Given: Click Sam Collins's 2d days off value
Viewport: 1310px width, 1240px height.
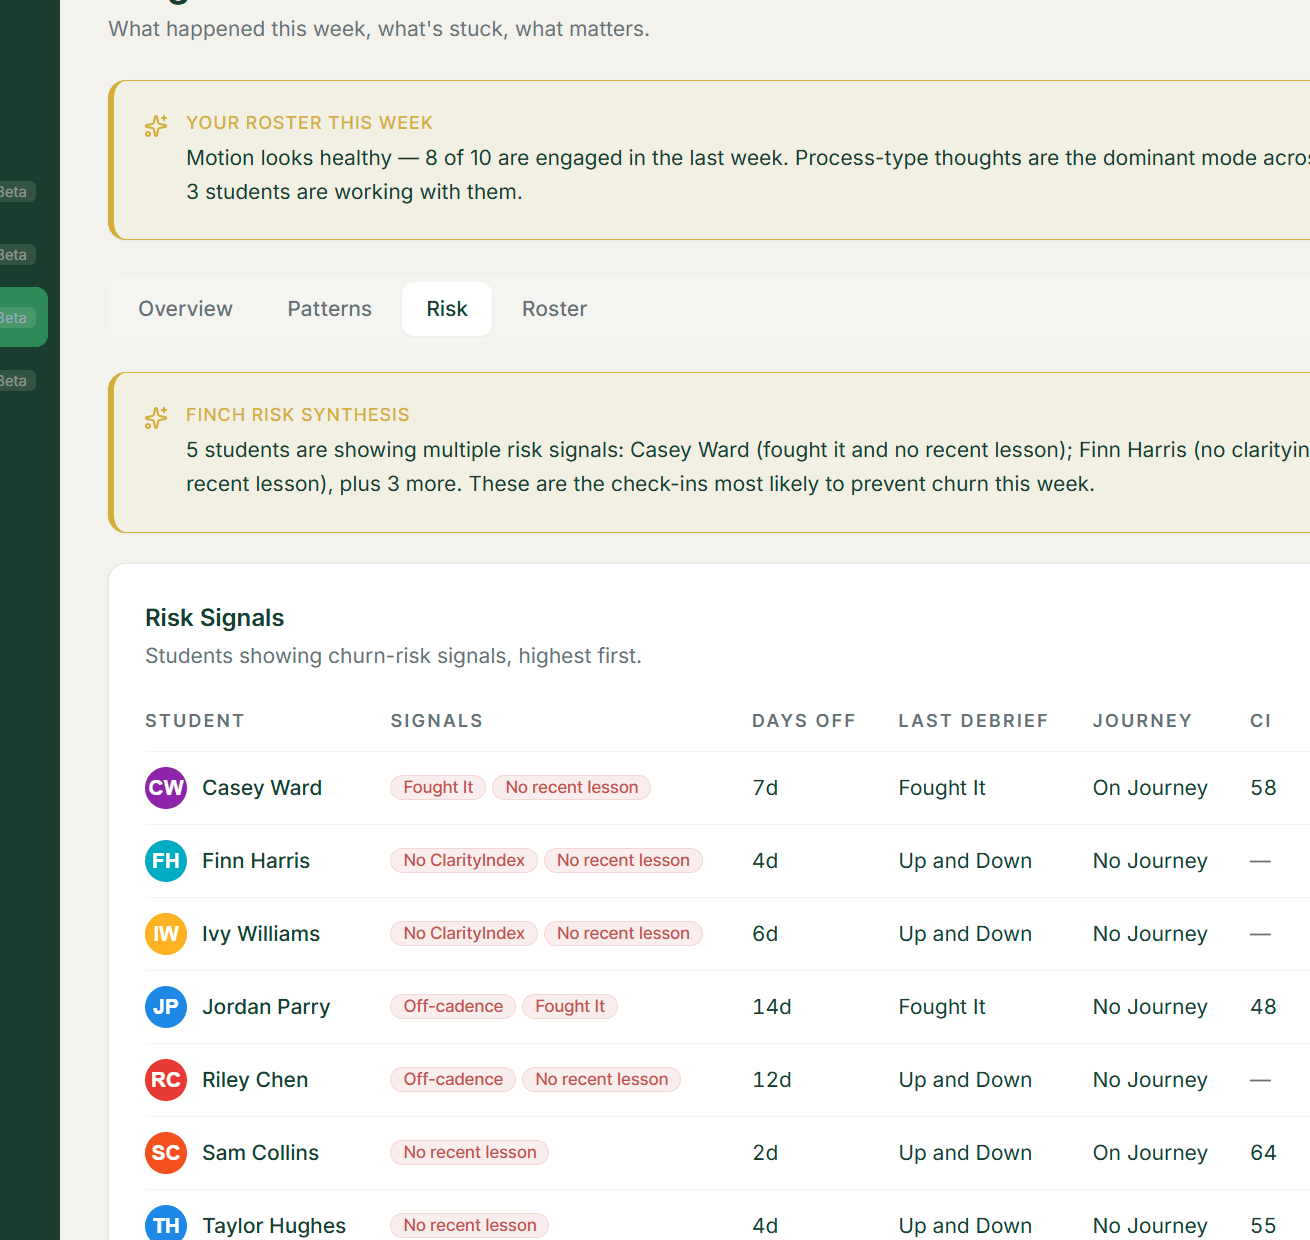Looking at the screenshot, I should (x=765, y=1153).
